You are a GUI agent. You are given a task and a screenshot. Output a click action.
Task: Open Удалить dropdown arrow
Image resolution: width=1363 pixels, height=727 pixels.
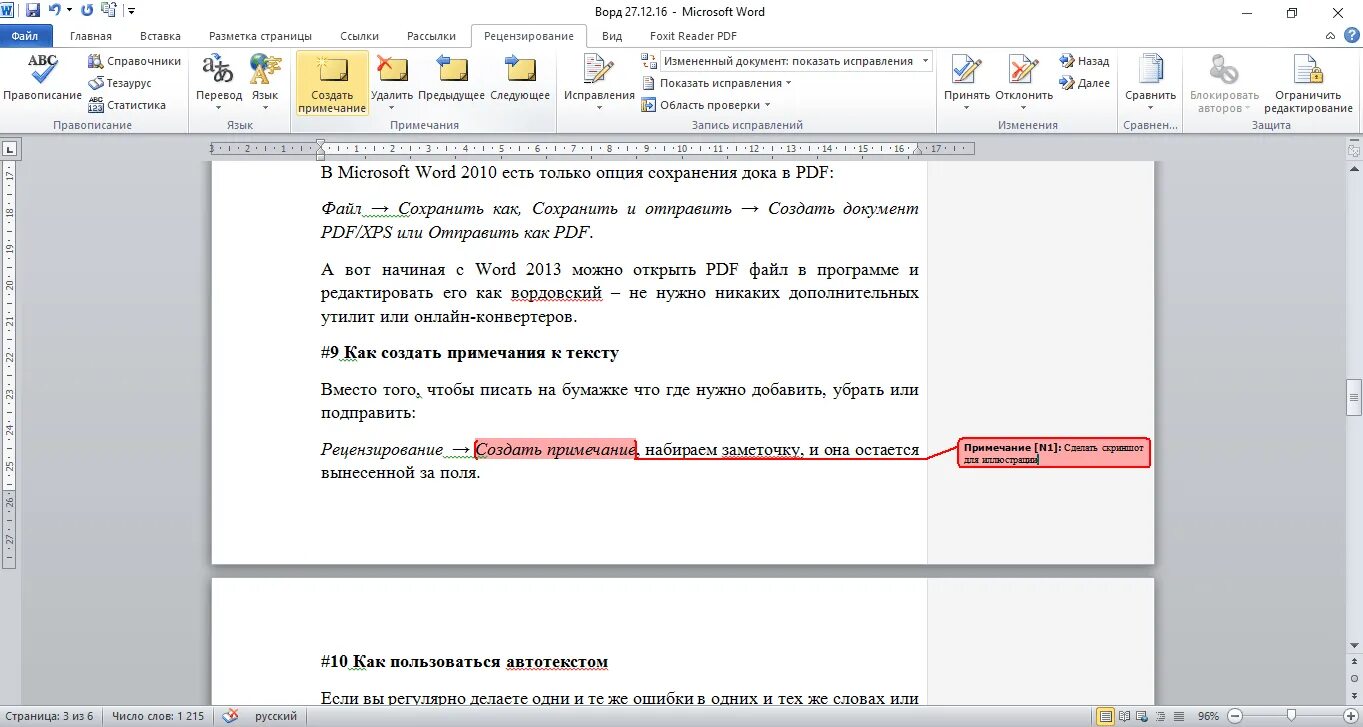click(391, 106)
